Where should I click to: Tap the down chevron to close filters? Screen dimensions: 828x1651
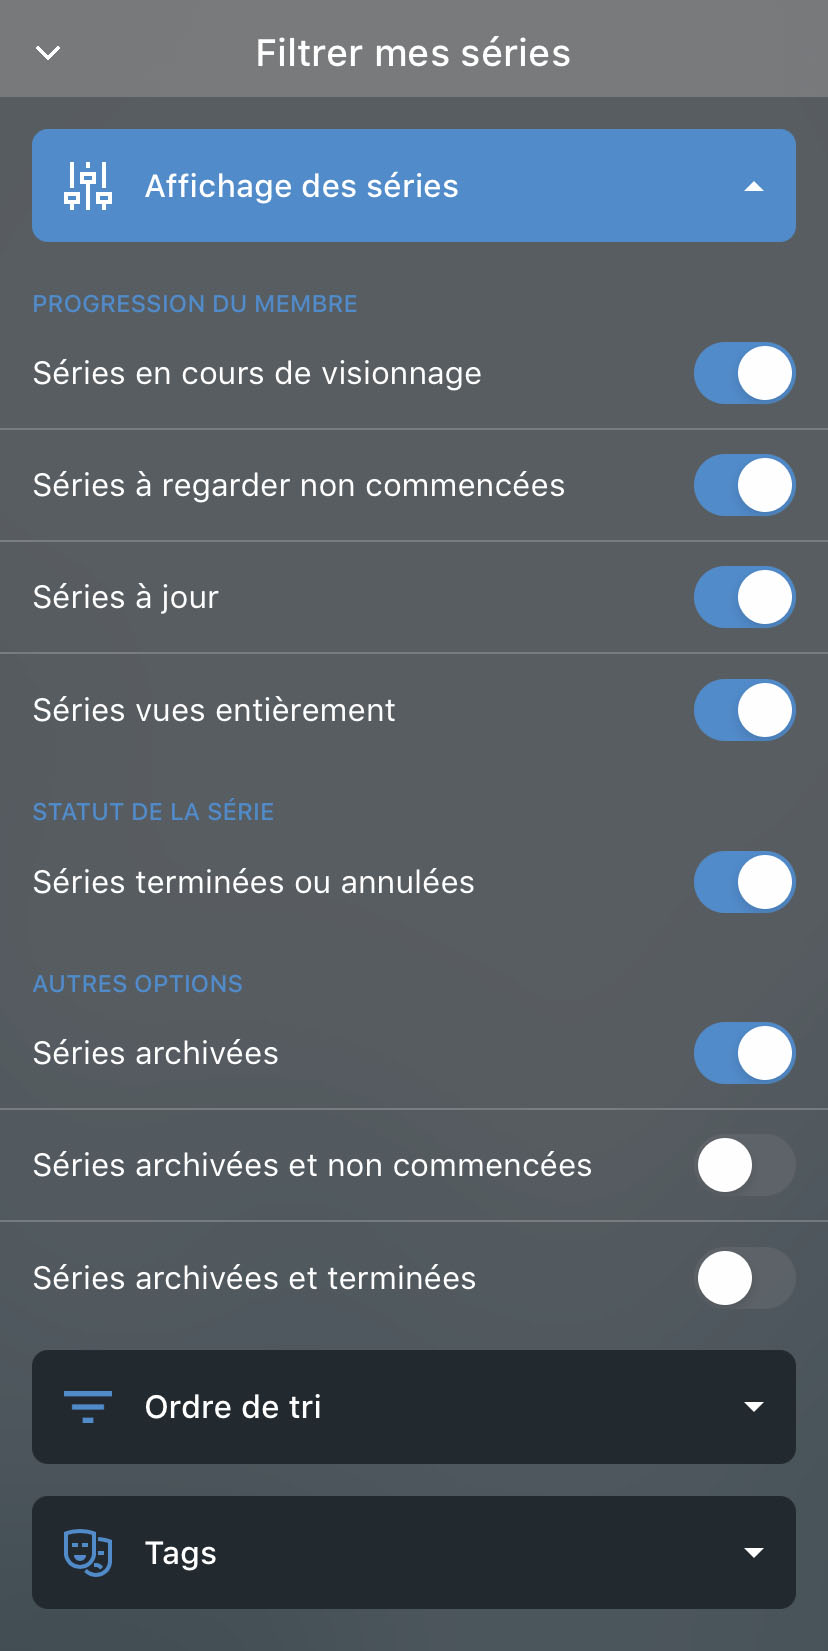[x=48, y=53]
